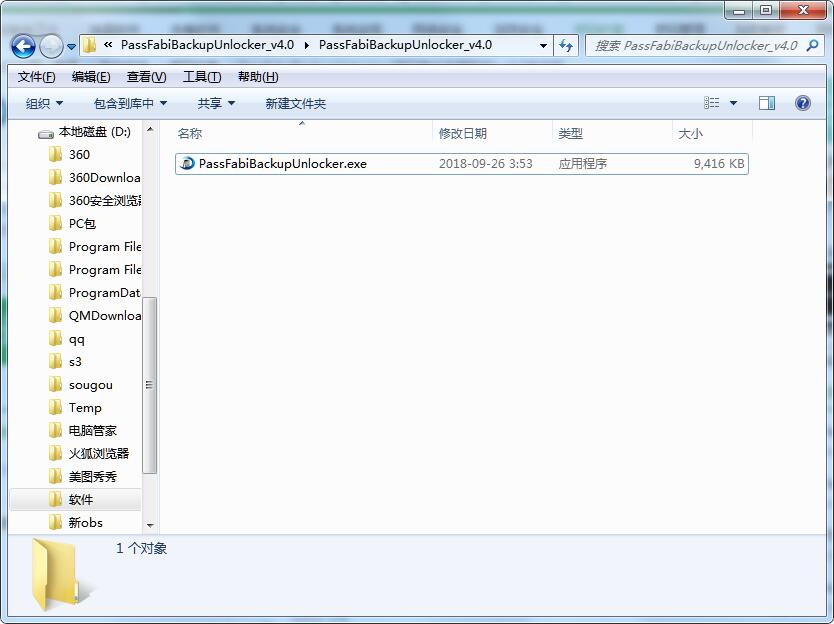Screen dimensions: 834x624
Task: Sort by the 类型 column header
Action: click(612, 134)
